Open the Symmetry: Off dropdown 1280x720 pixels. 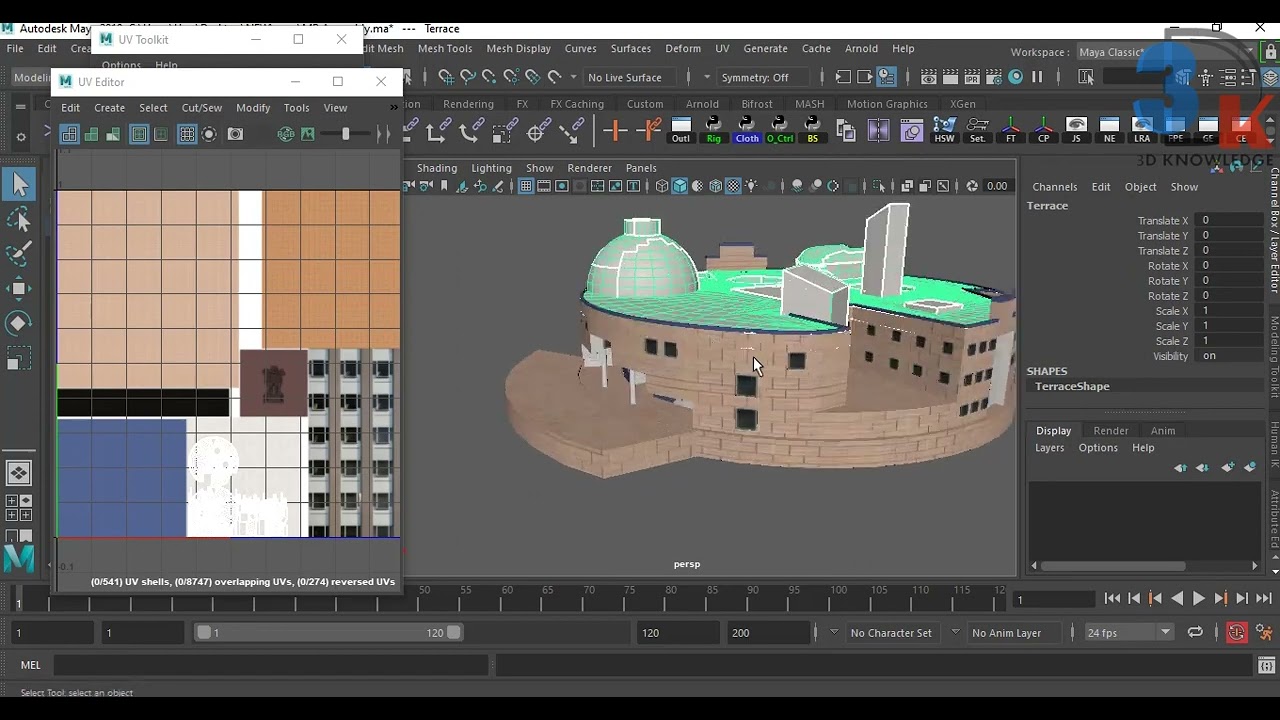click(x=765, y=77)
